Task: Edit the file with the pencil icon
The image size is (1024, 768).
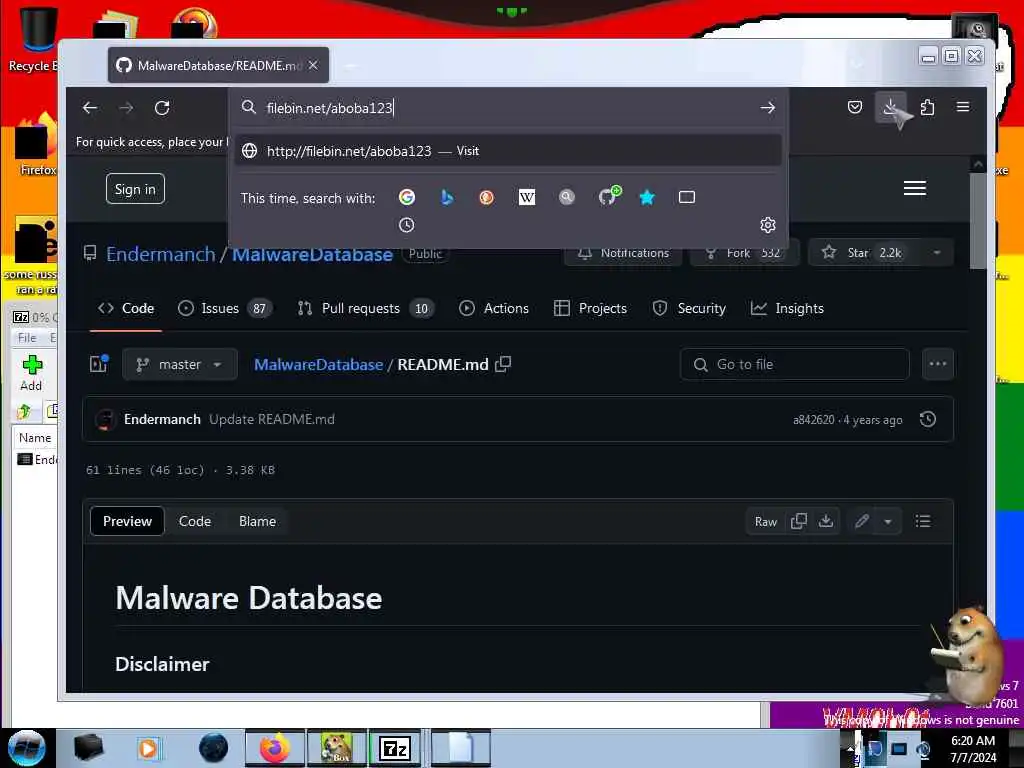Action: pos(862,521)
